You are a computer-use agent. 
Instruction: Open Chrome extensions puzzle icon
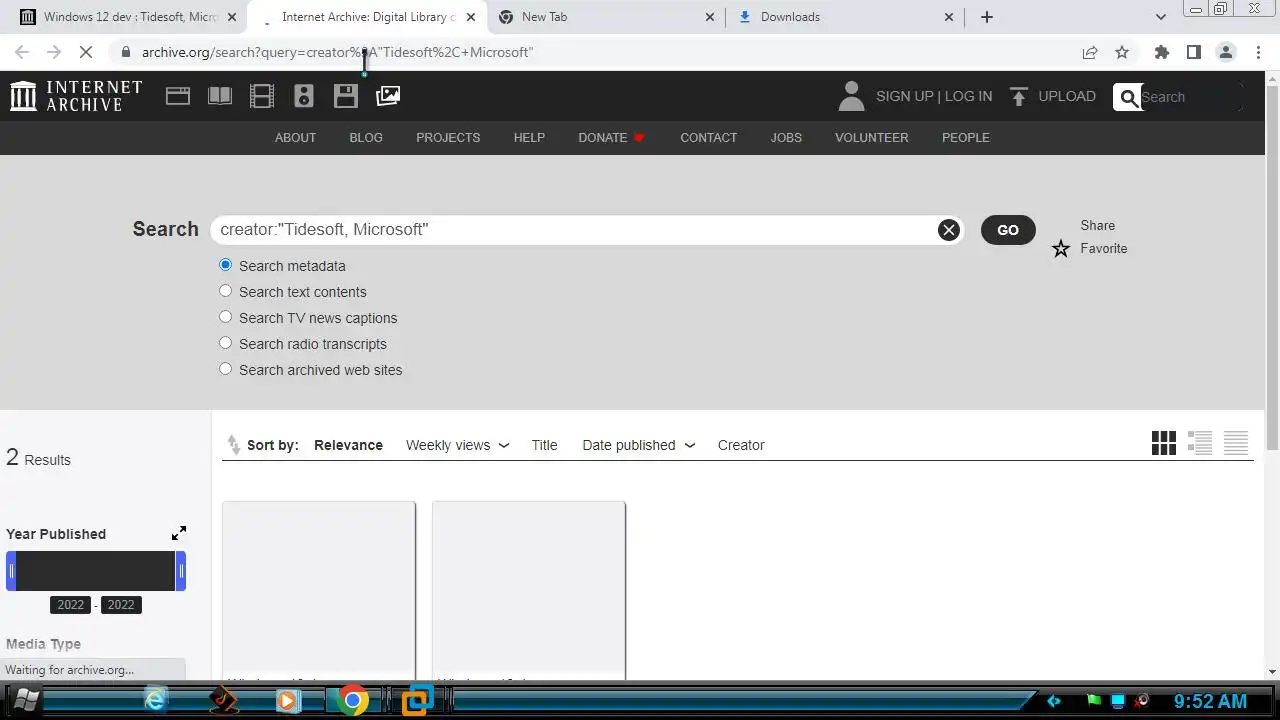1161,52
